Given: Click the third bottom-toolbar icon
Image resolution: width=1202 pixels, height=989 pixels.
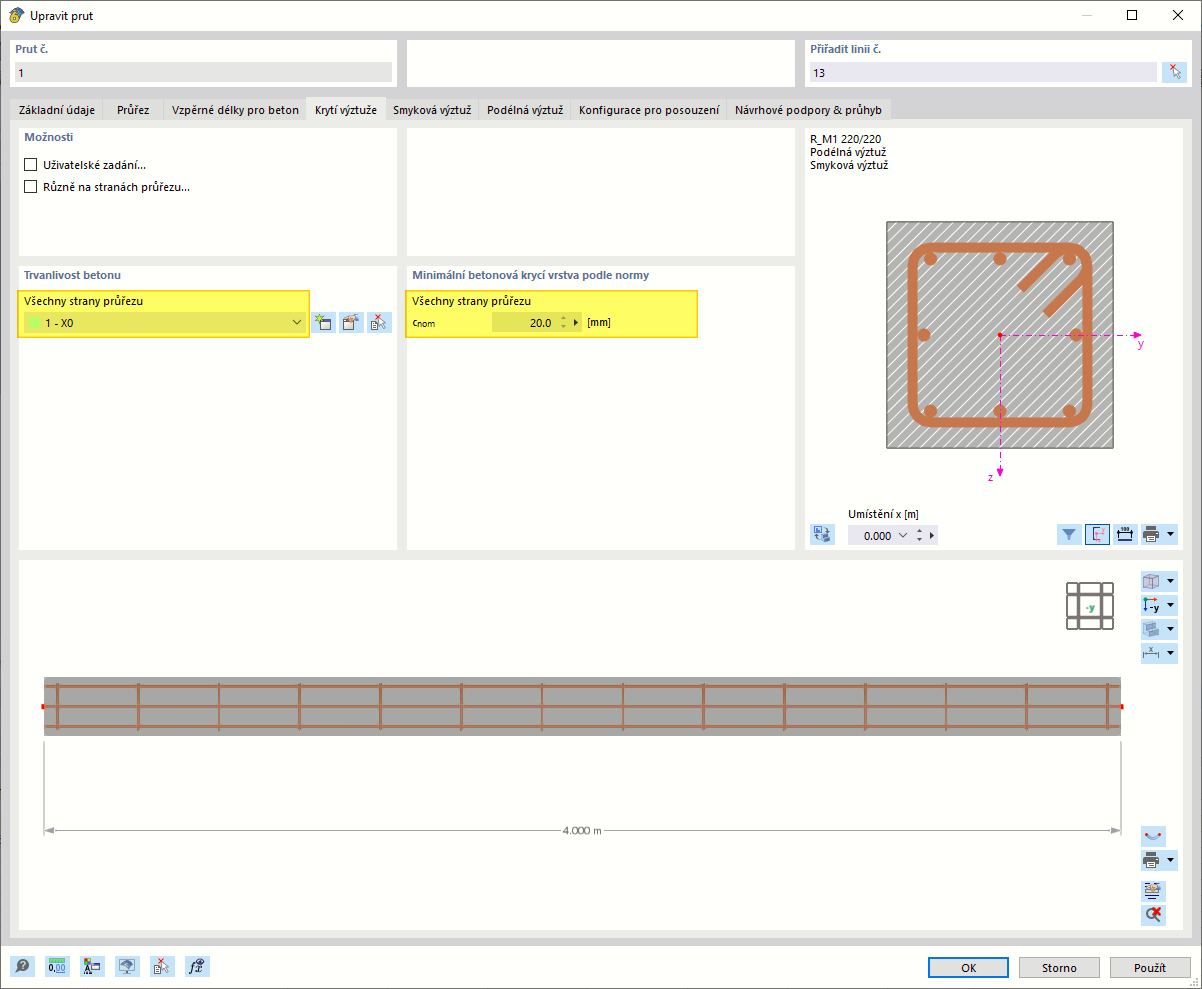Looking at the screenshot, I should pos(92,966).
